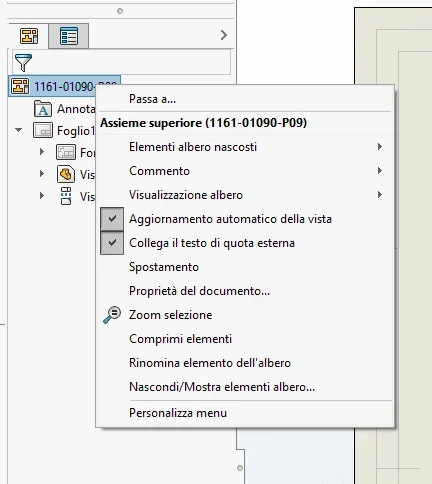
Task: Click the bottom panel splitter handle dot
Action: [240, 468]
